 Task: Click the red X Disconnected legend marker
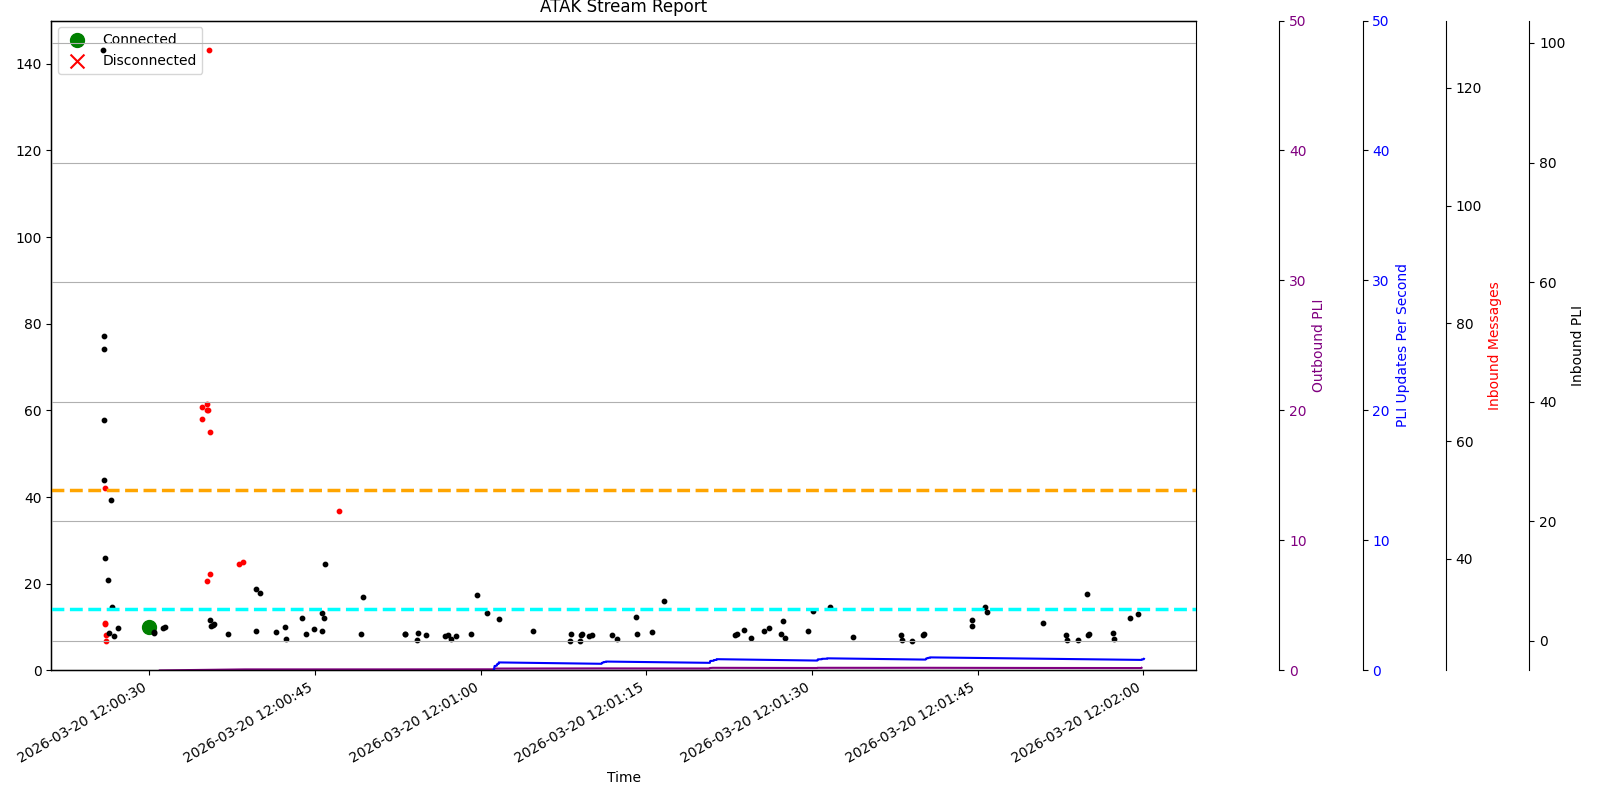click(77, 61)
